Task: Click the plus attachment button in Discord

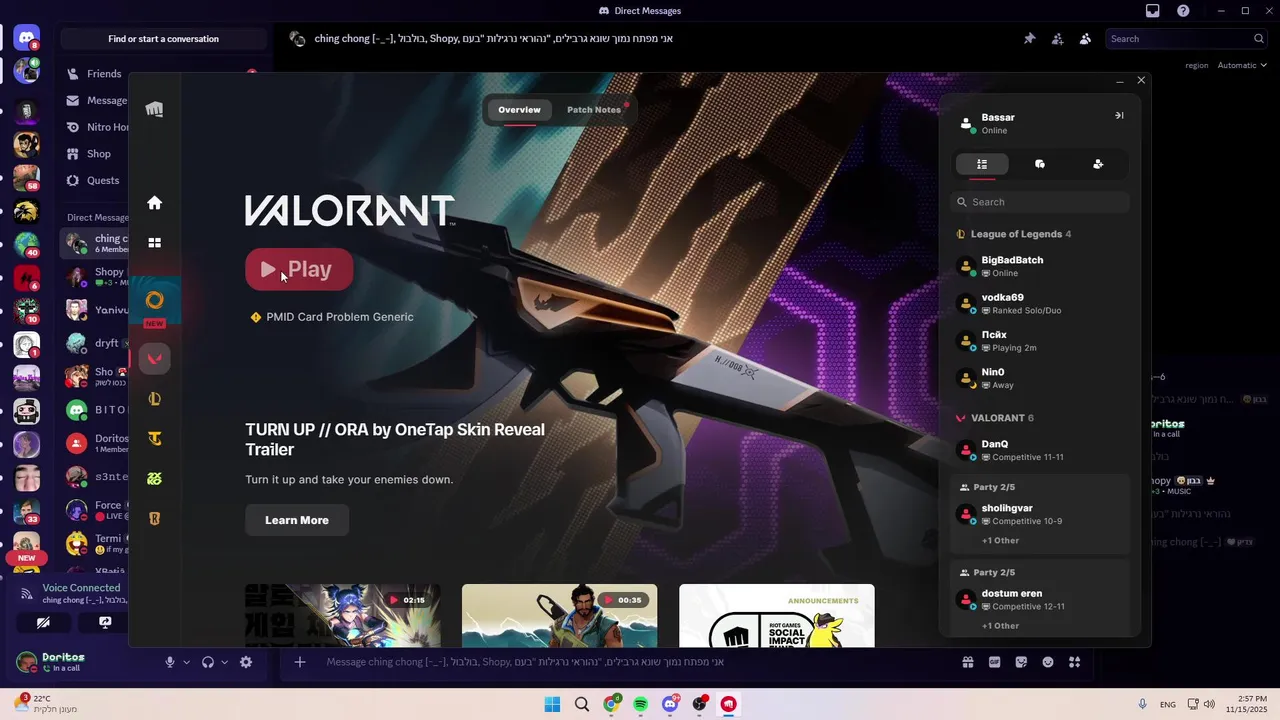Action: pyautogui.click(x=299, y=662)
